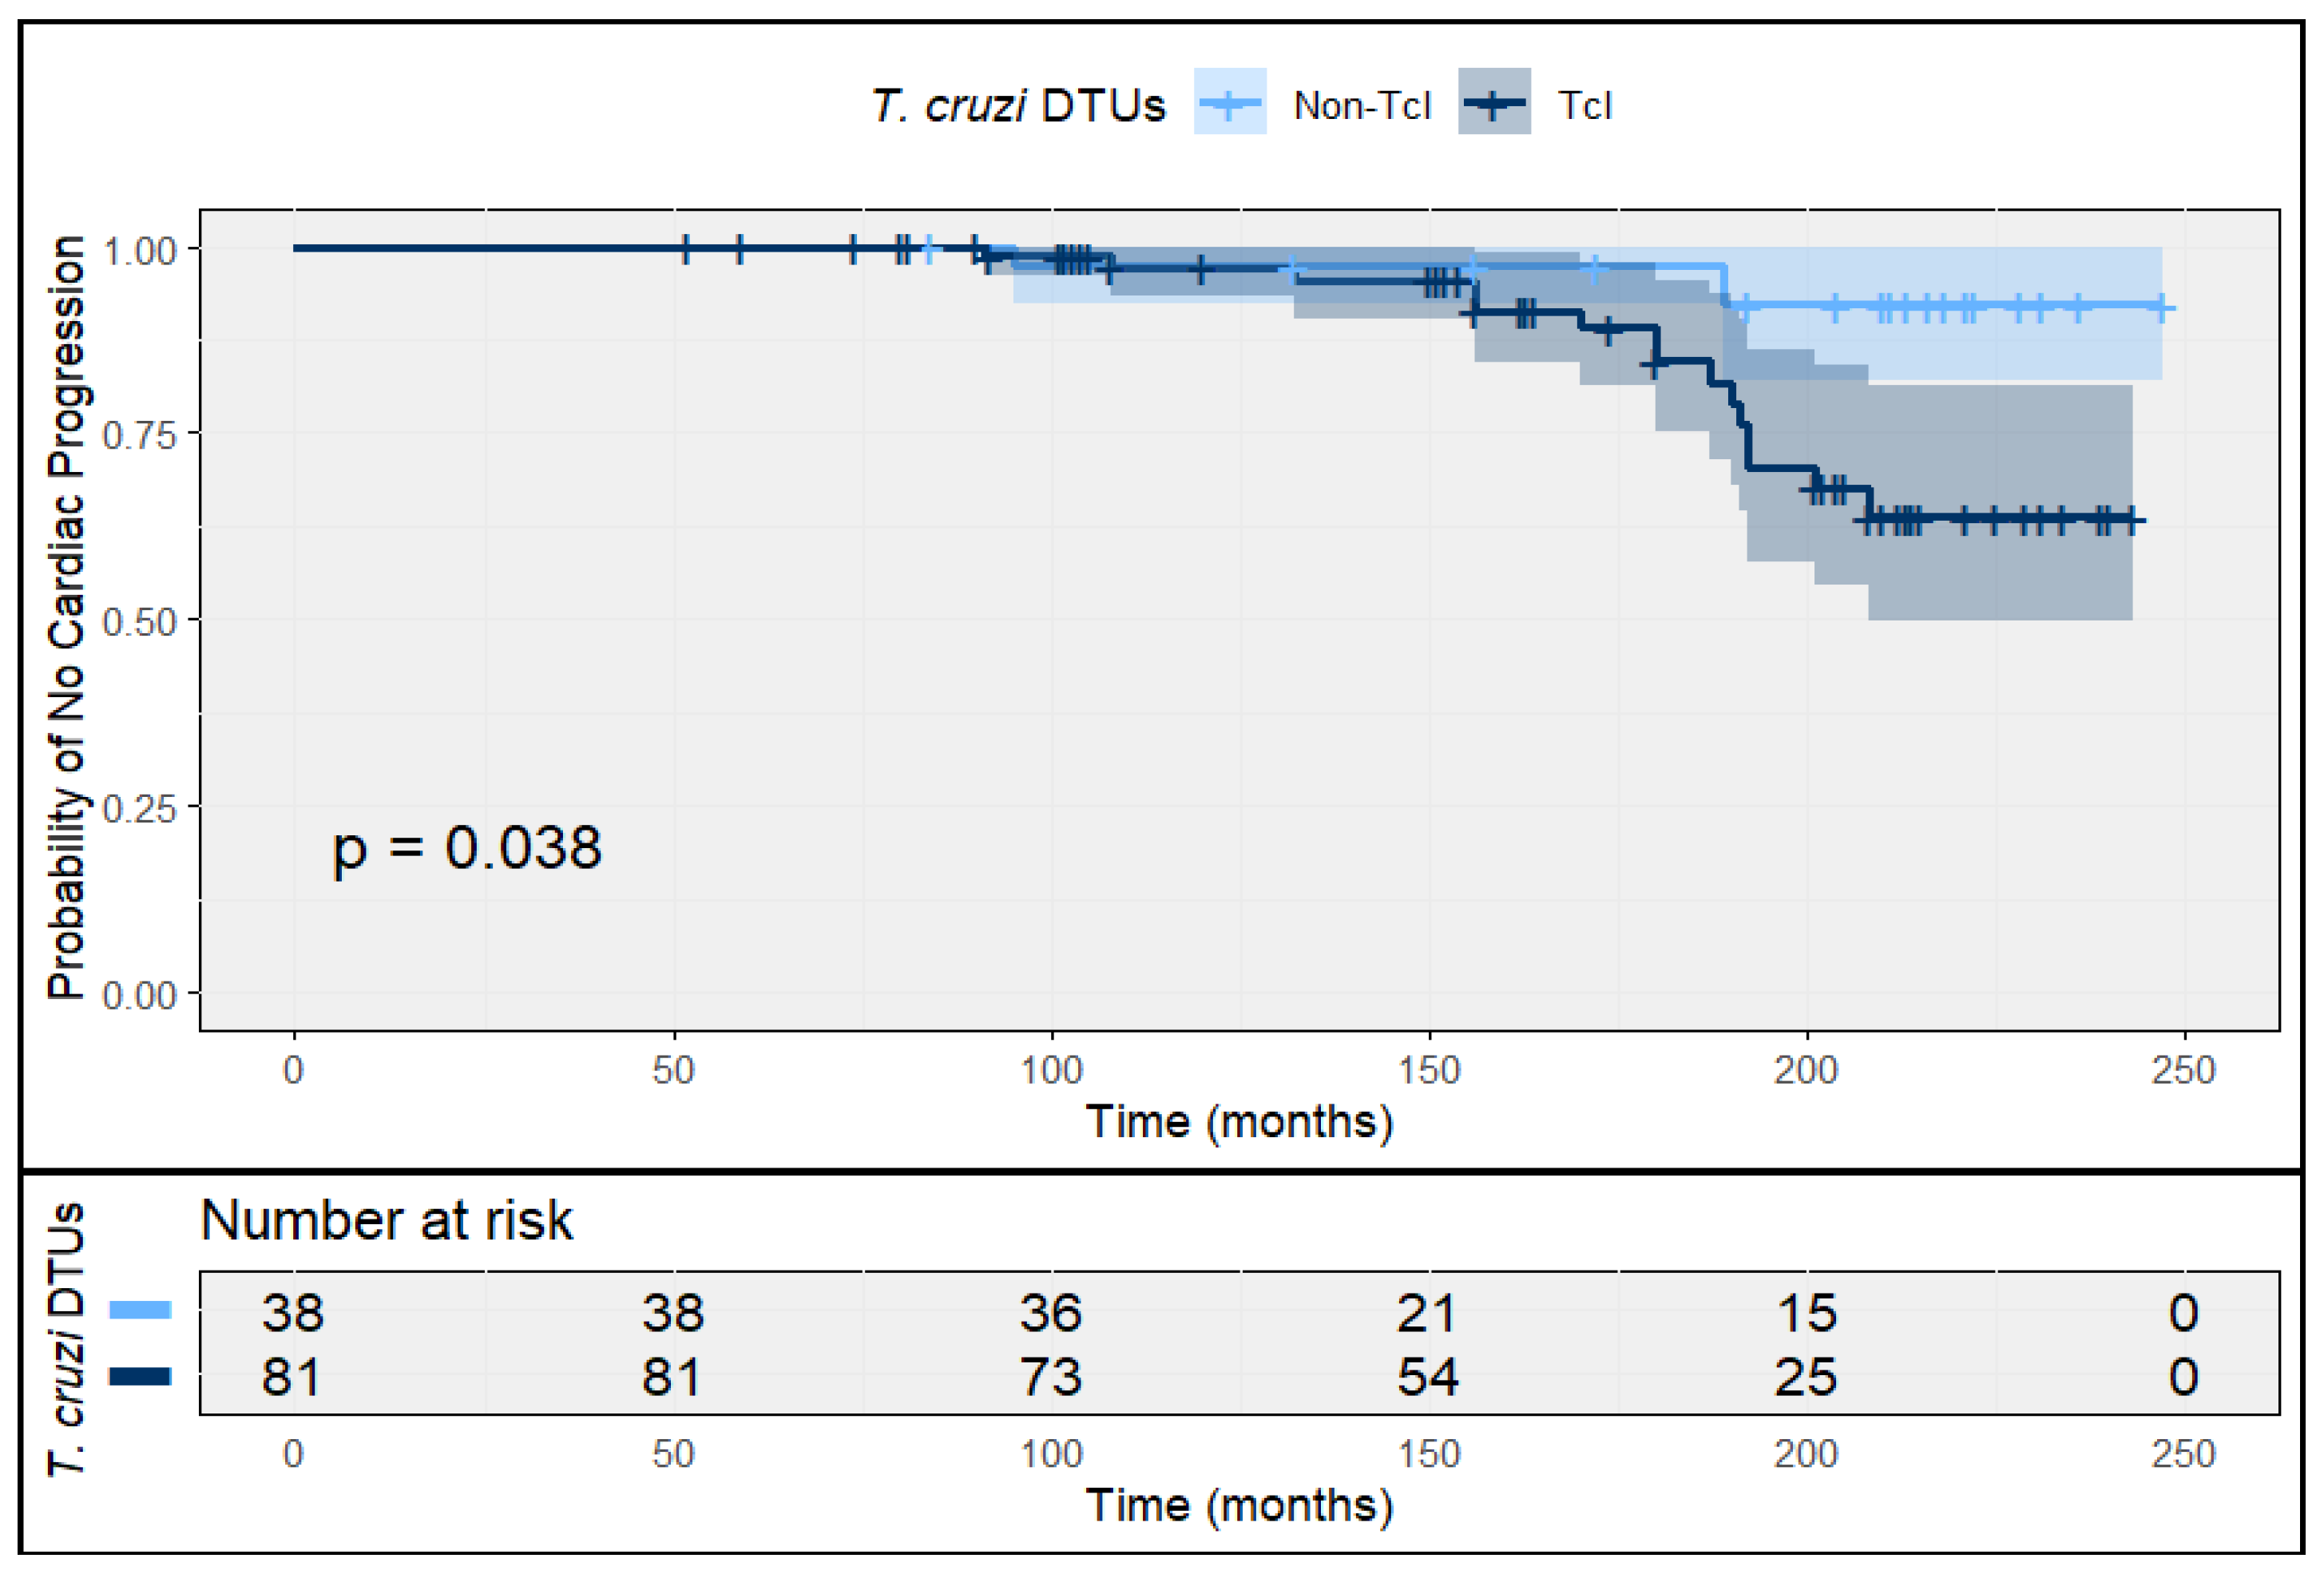Select the value 21 in the risk table
The image size is (2324, 1574).
tap(1427, 1312)
